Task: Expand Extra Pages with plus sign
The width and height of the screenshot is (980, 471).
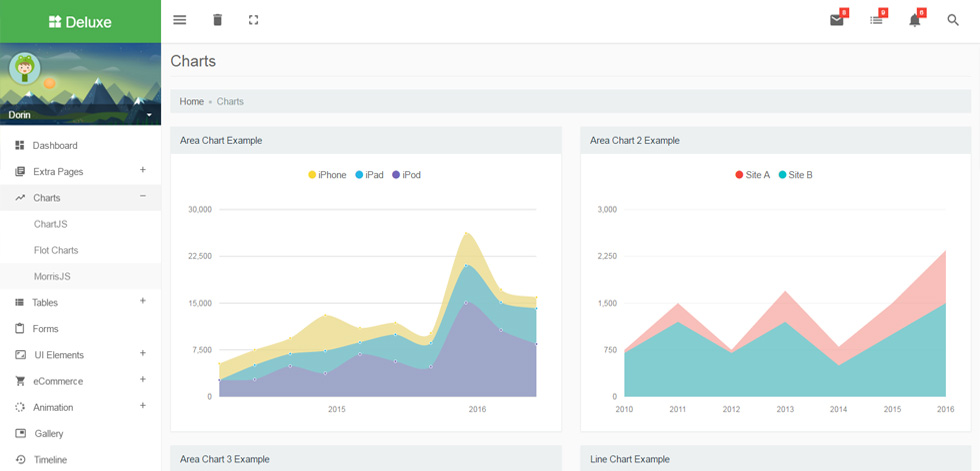Action: coord(143,170)
